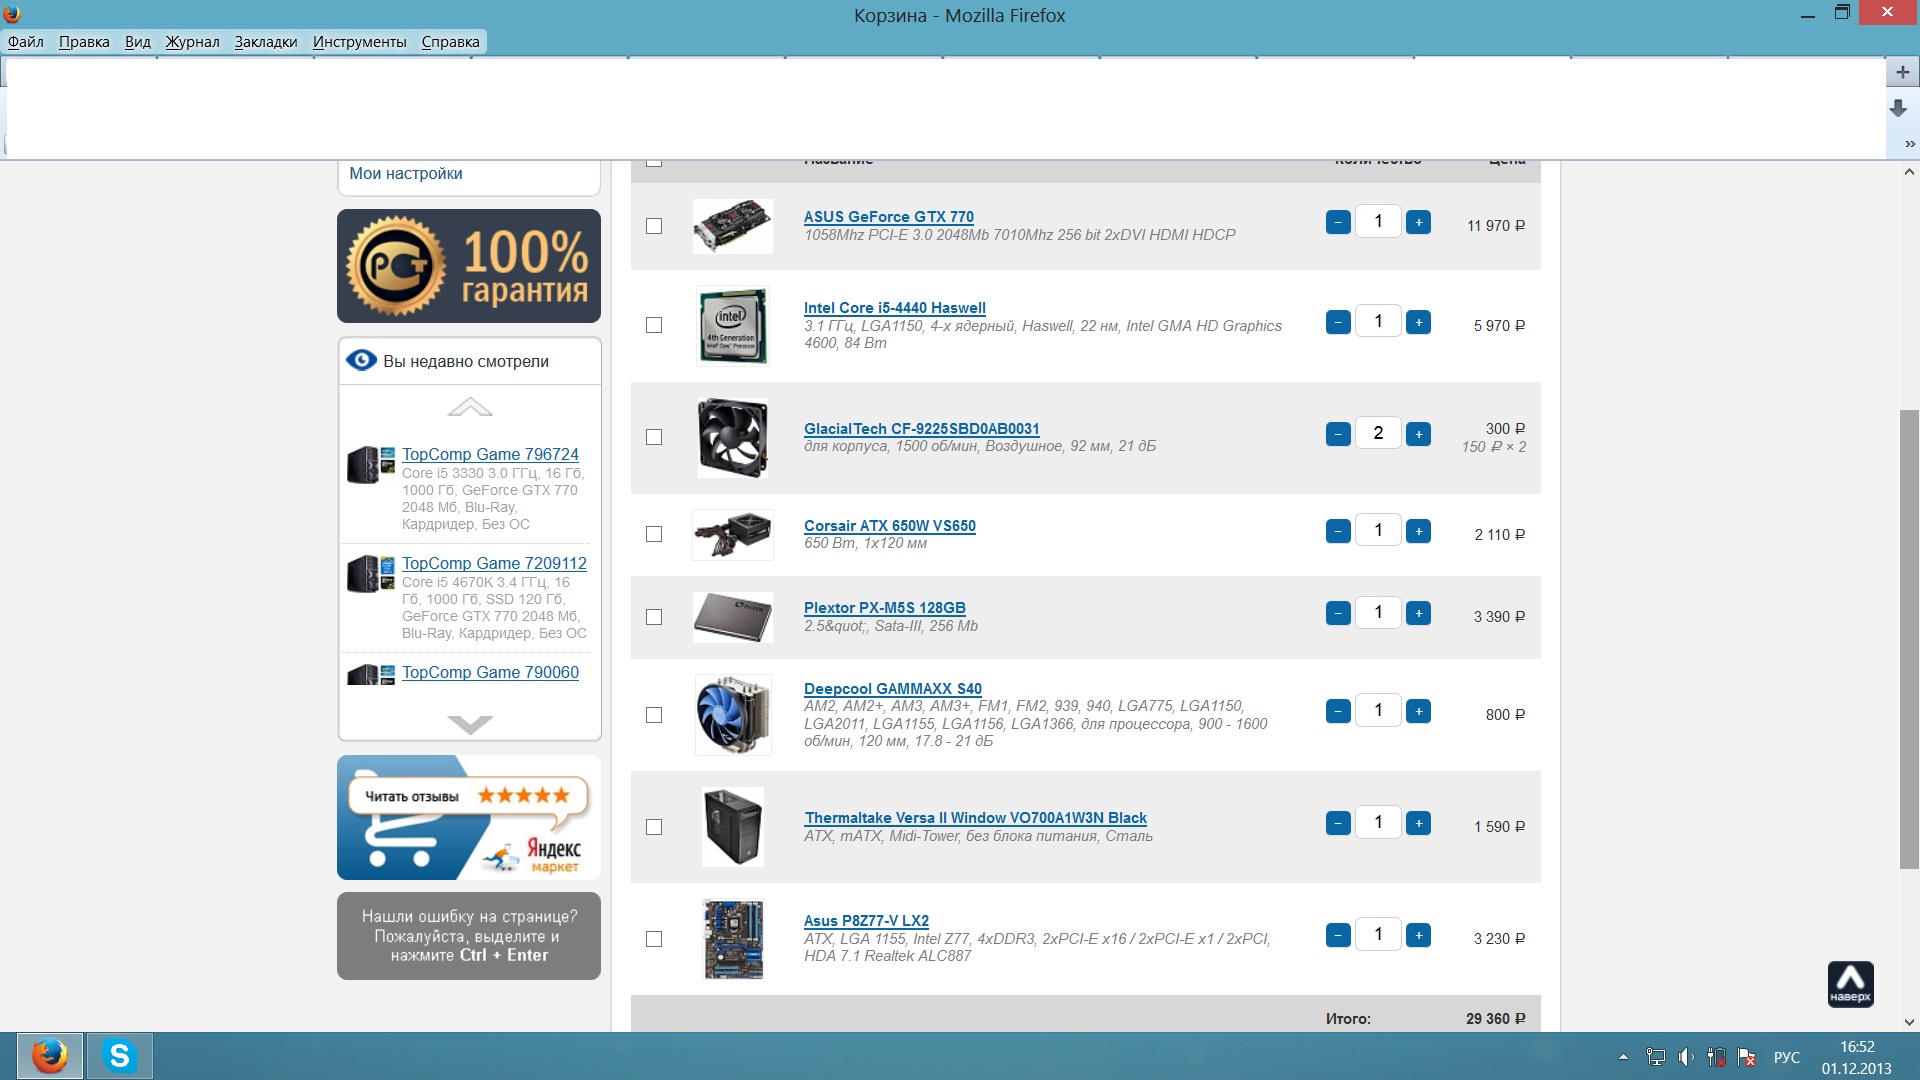Increase quantity of Intel Core i5-4440 Haswell
This screenshot has height=1080, width=1920.
(1418, 322)
